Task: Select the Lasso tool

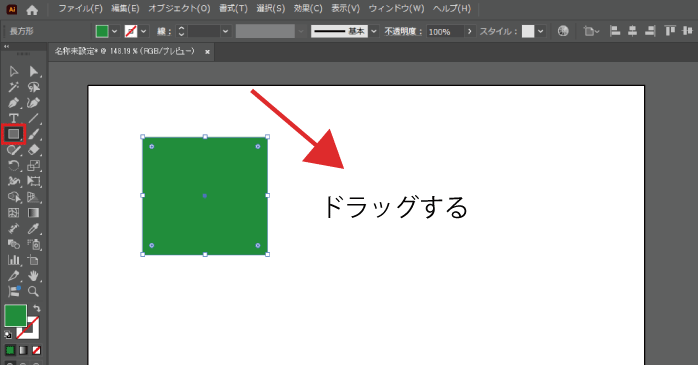Action: 33,87
